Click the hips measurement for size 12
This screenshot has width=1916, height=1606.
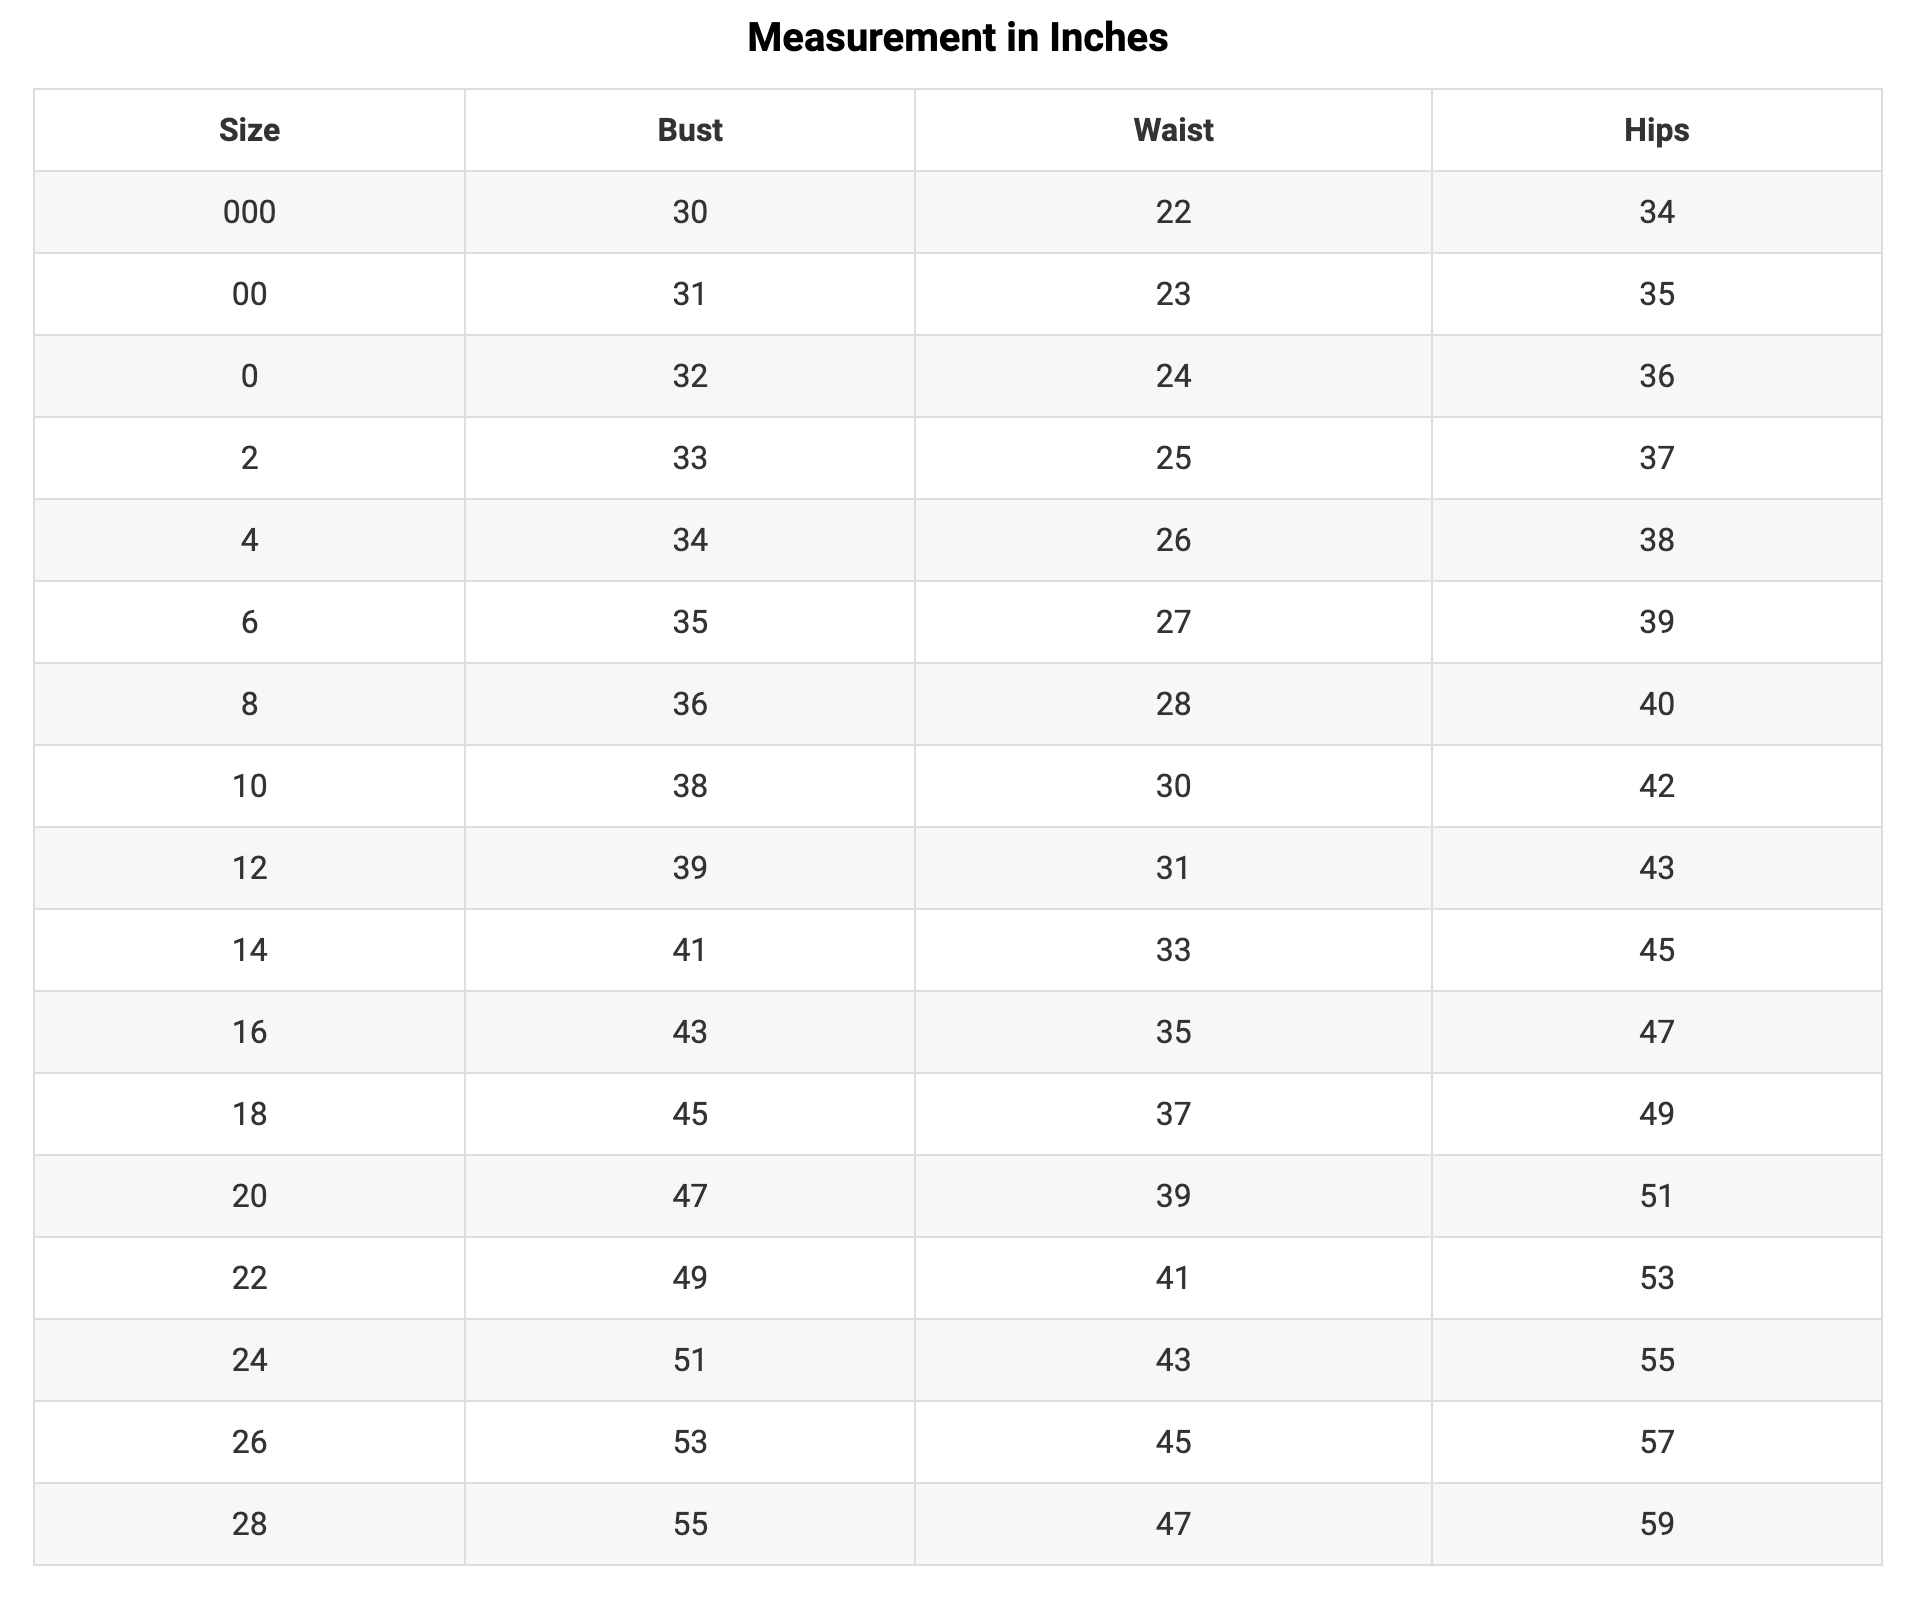click(1656, 868)
